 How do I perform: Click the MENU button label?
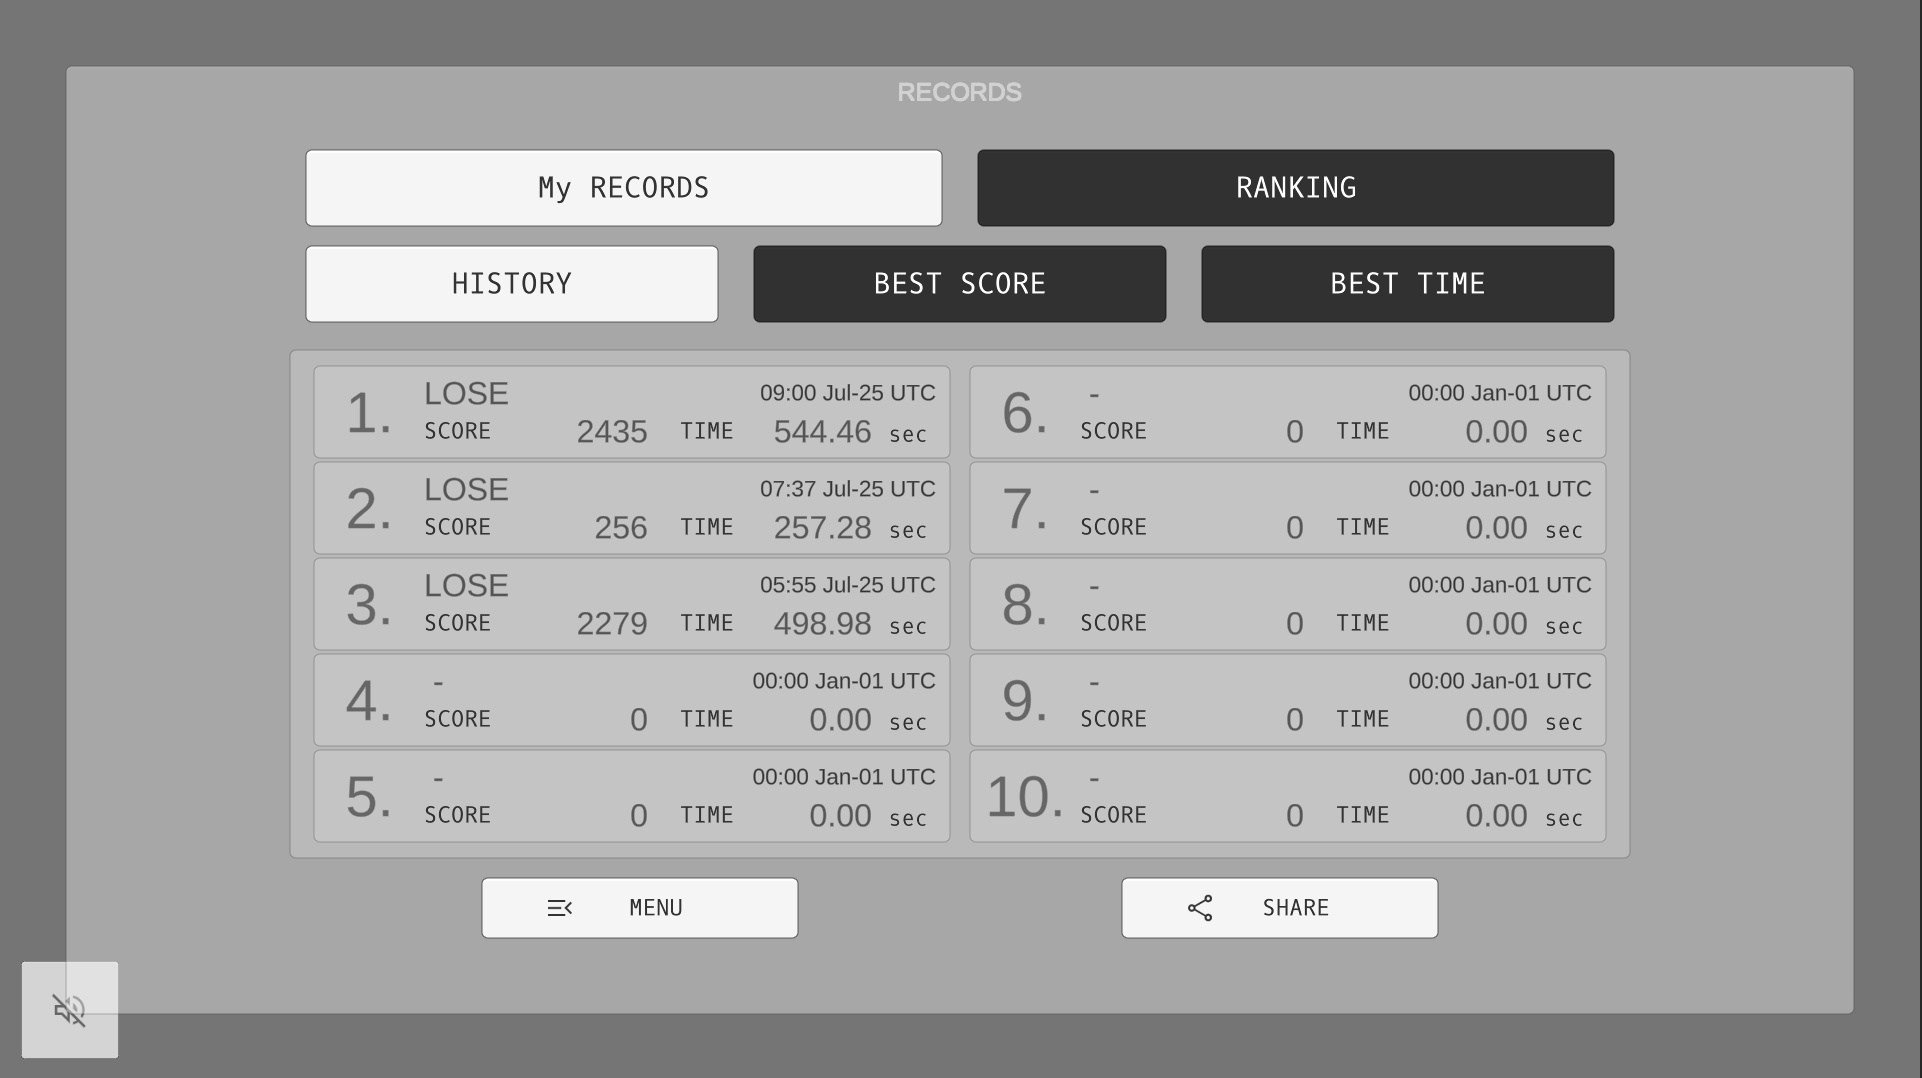(x=656, y=908)
